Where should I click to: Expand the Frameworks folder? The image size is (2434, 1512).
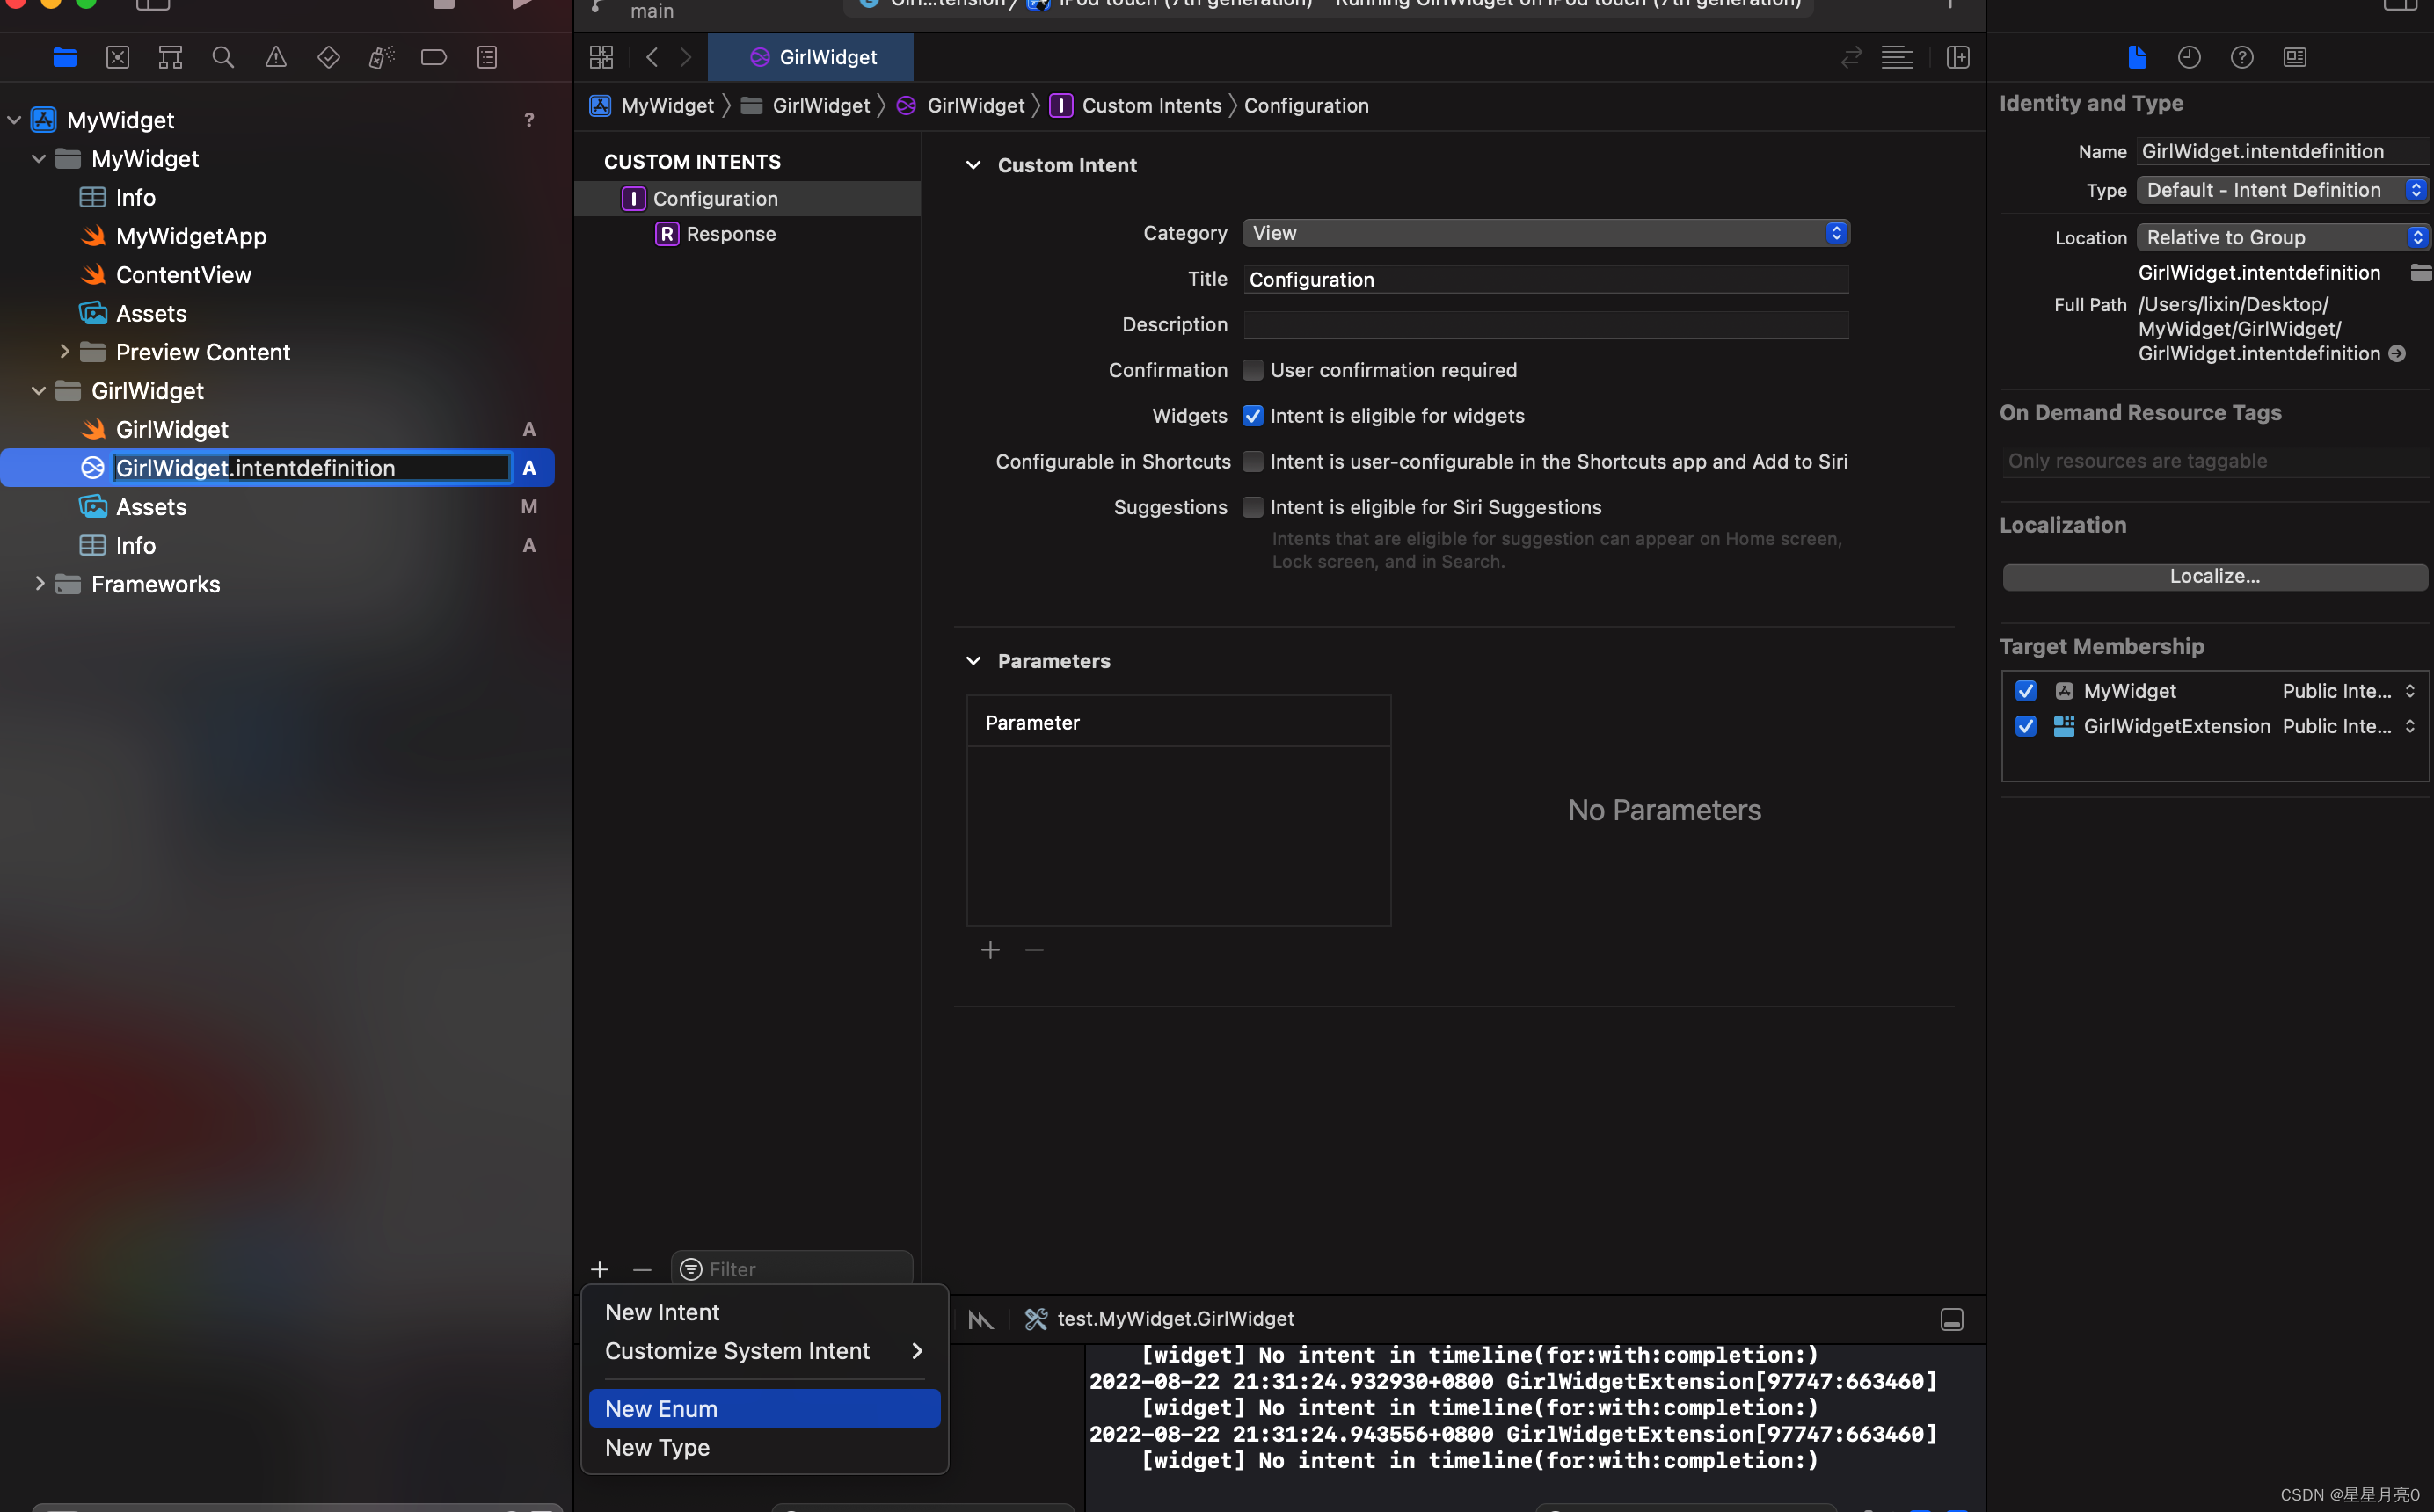[40, 584]
